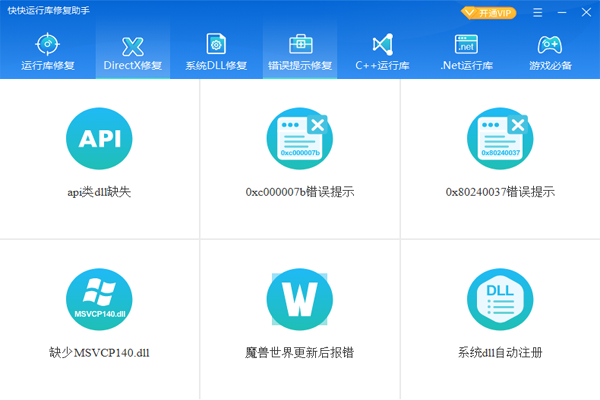600x400 pixels.
Task: Click the 缺少MSVCP140.dll text label
Action: point(99,353)
